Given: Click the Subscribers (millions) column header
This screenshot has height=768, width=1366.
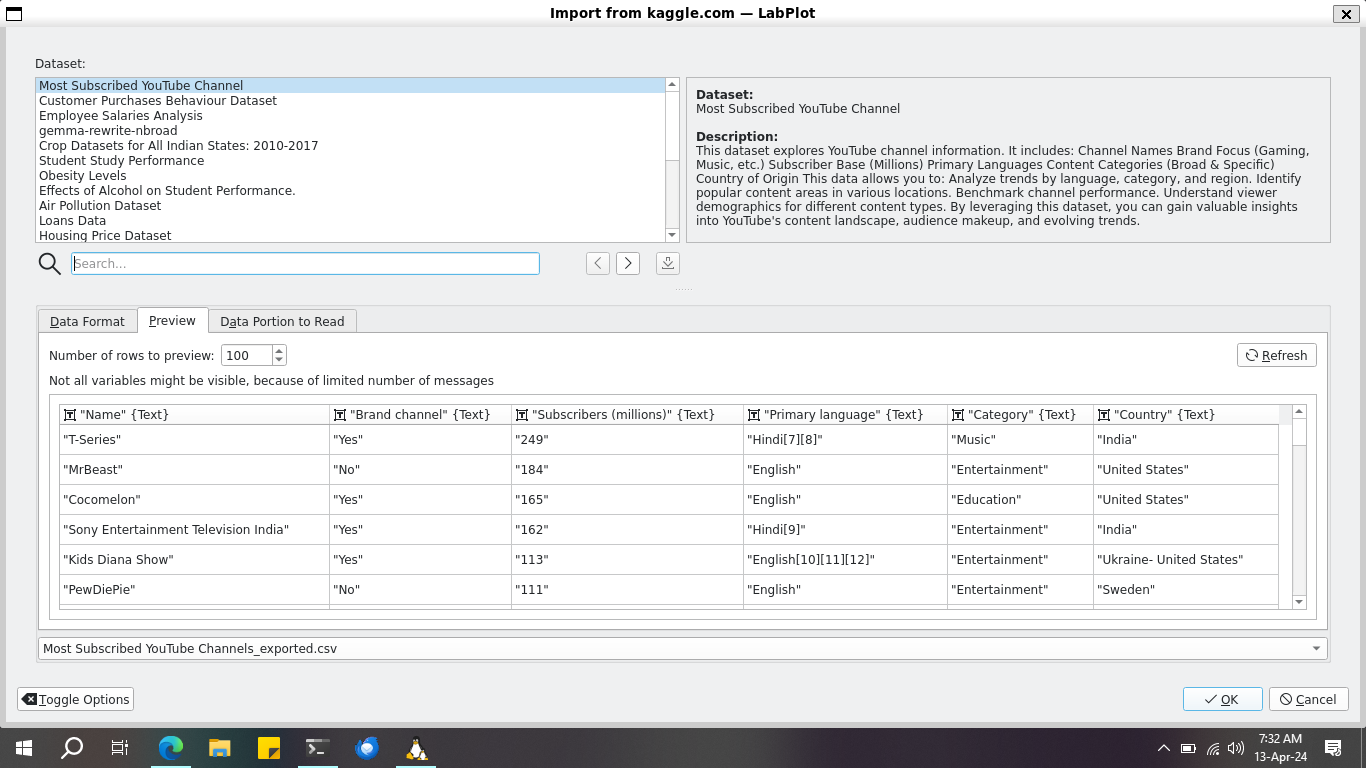Looking at the screenshot, I should (627, 414).
